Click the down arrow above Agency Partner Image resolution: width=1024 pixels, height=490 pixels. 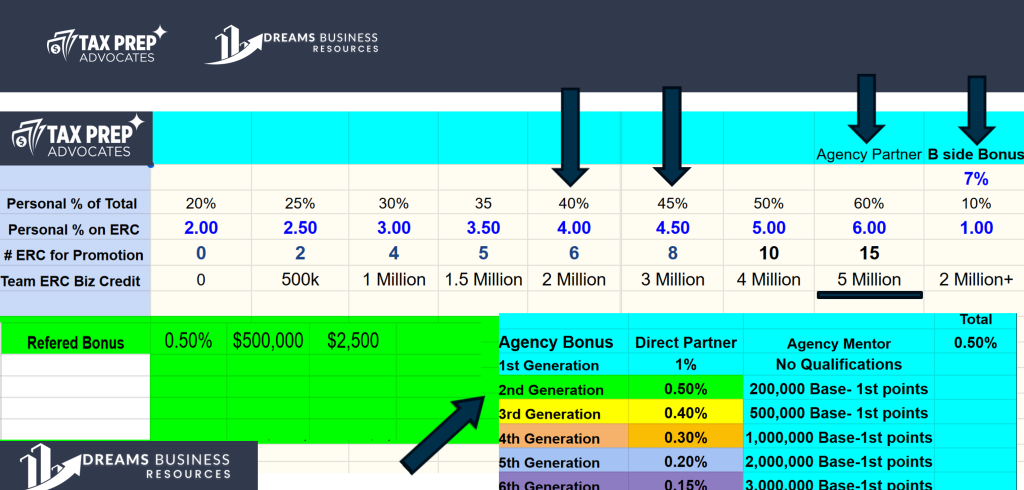click(866, 108)
